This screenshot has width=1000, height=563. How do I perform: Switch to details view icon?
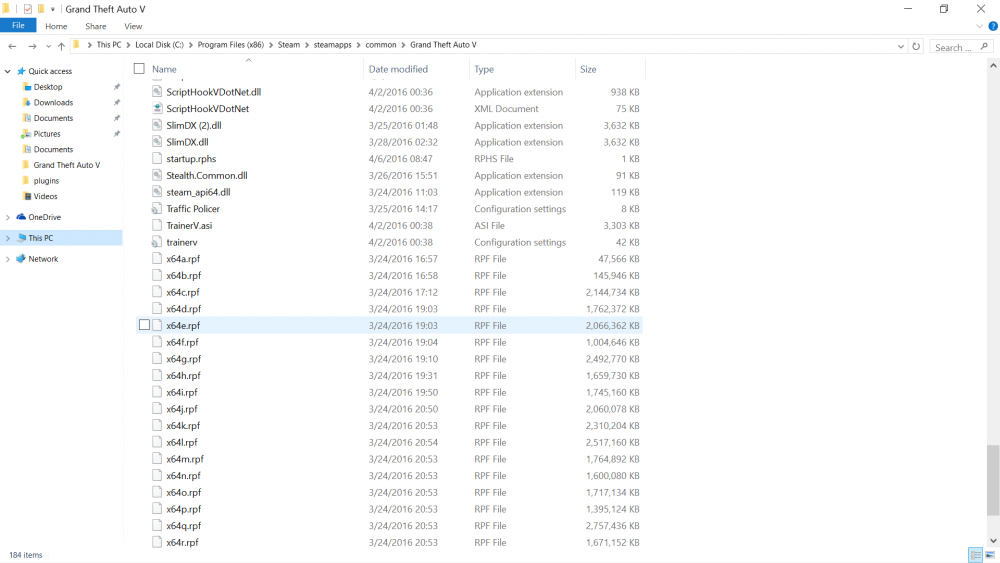[975, 555]
